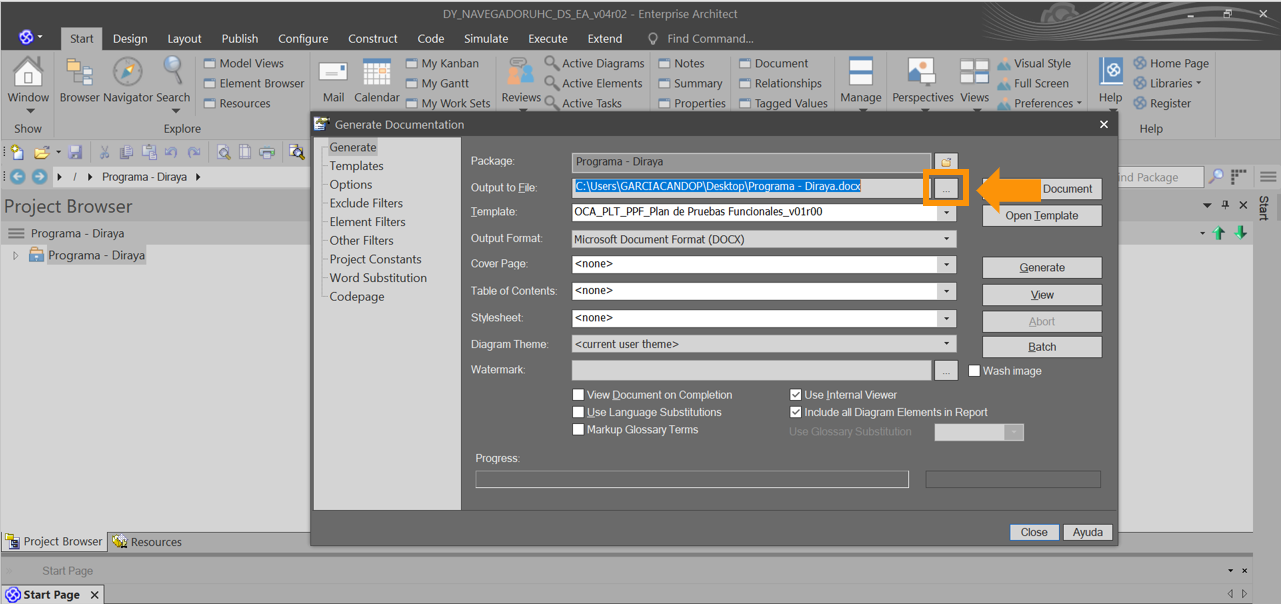Uncheck Include all Diagram Elements in Report
This screenshot has width=1281, height=604.
[796, 412]
